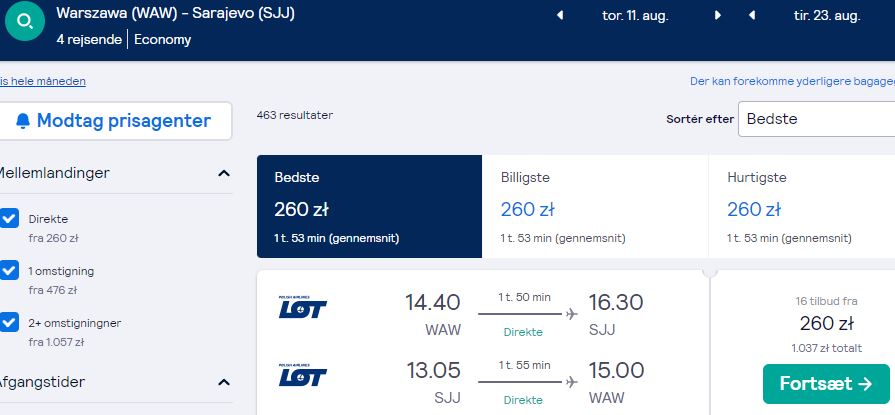Image resolution: width=895 pixels, height=415 pixels.
Task: Go to previous return date arrow
Action: pos(752,15)
